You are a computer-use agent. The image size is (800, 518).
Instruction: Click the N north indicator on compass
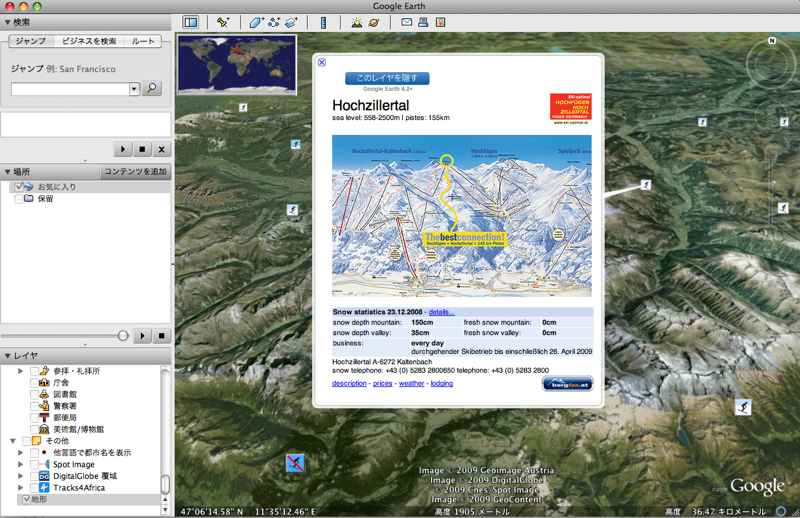[772, 41]
